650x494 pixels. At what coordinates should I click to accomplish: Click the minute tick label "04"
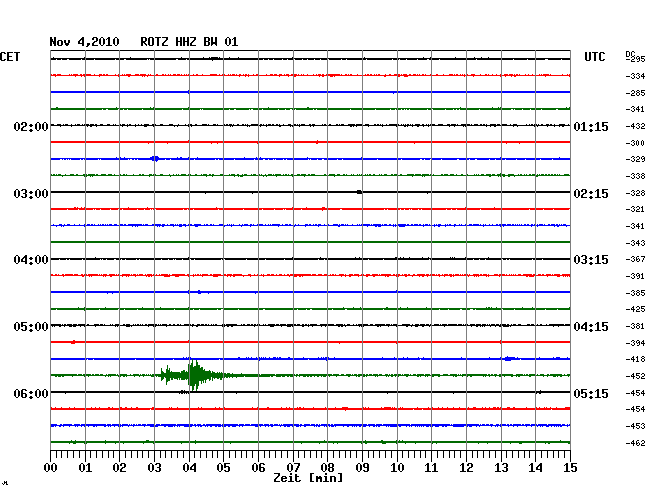coord(189,467)
